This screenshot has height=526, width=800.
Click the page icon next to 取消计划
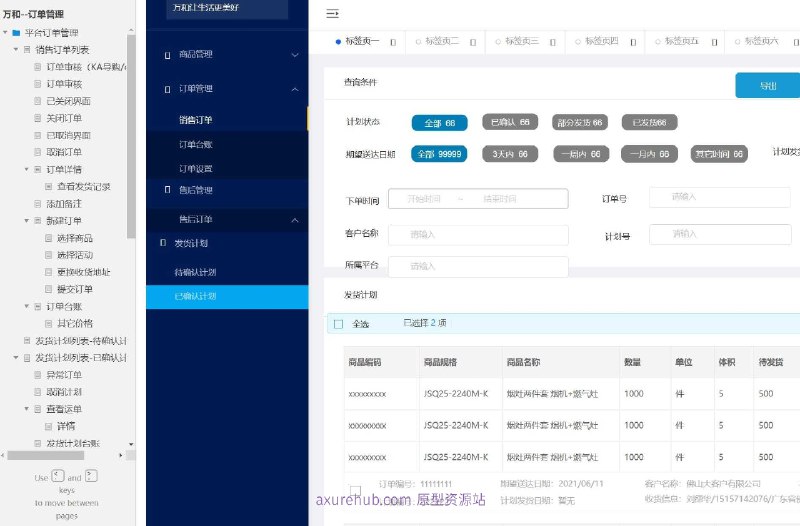click(x=38, y=392)
